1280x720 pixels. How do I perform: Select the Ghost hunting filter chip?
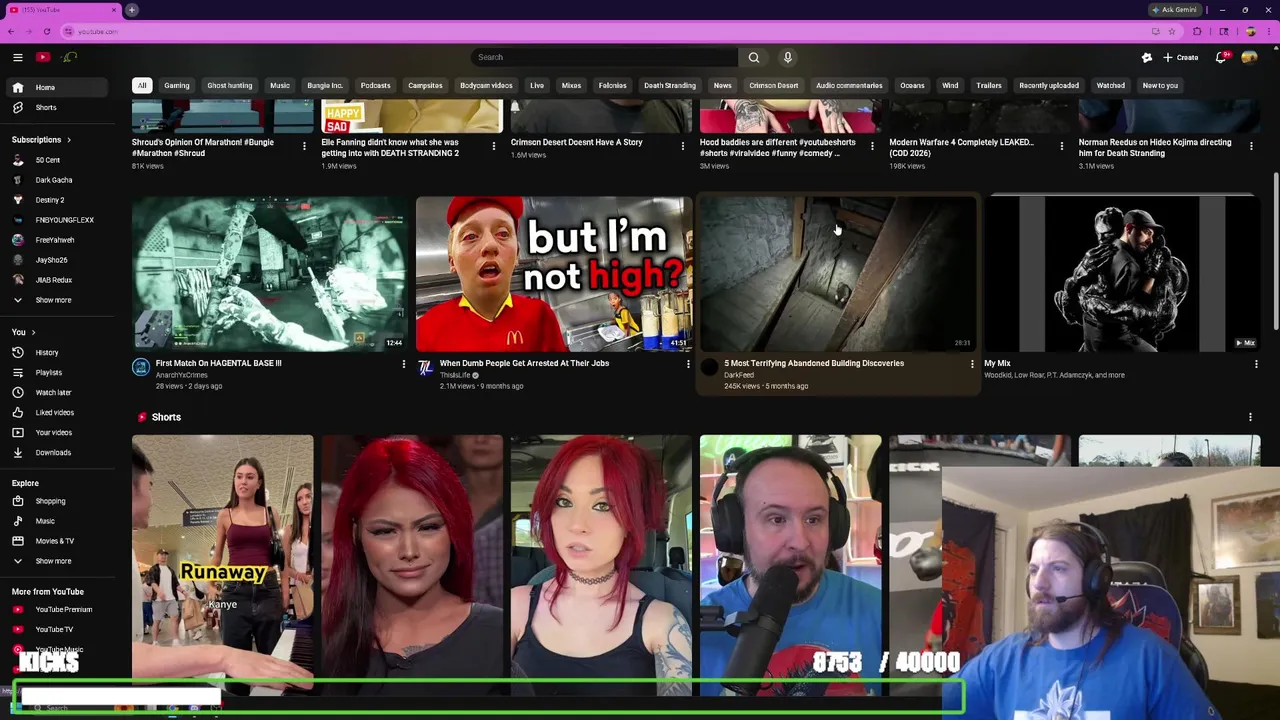tap(229, 85)
